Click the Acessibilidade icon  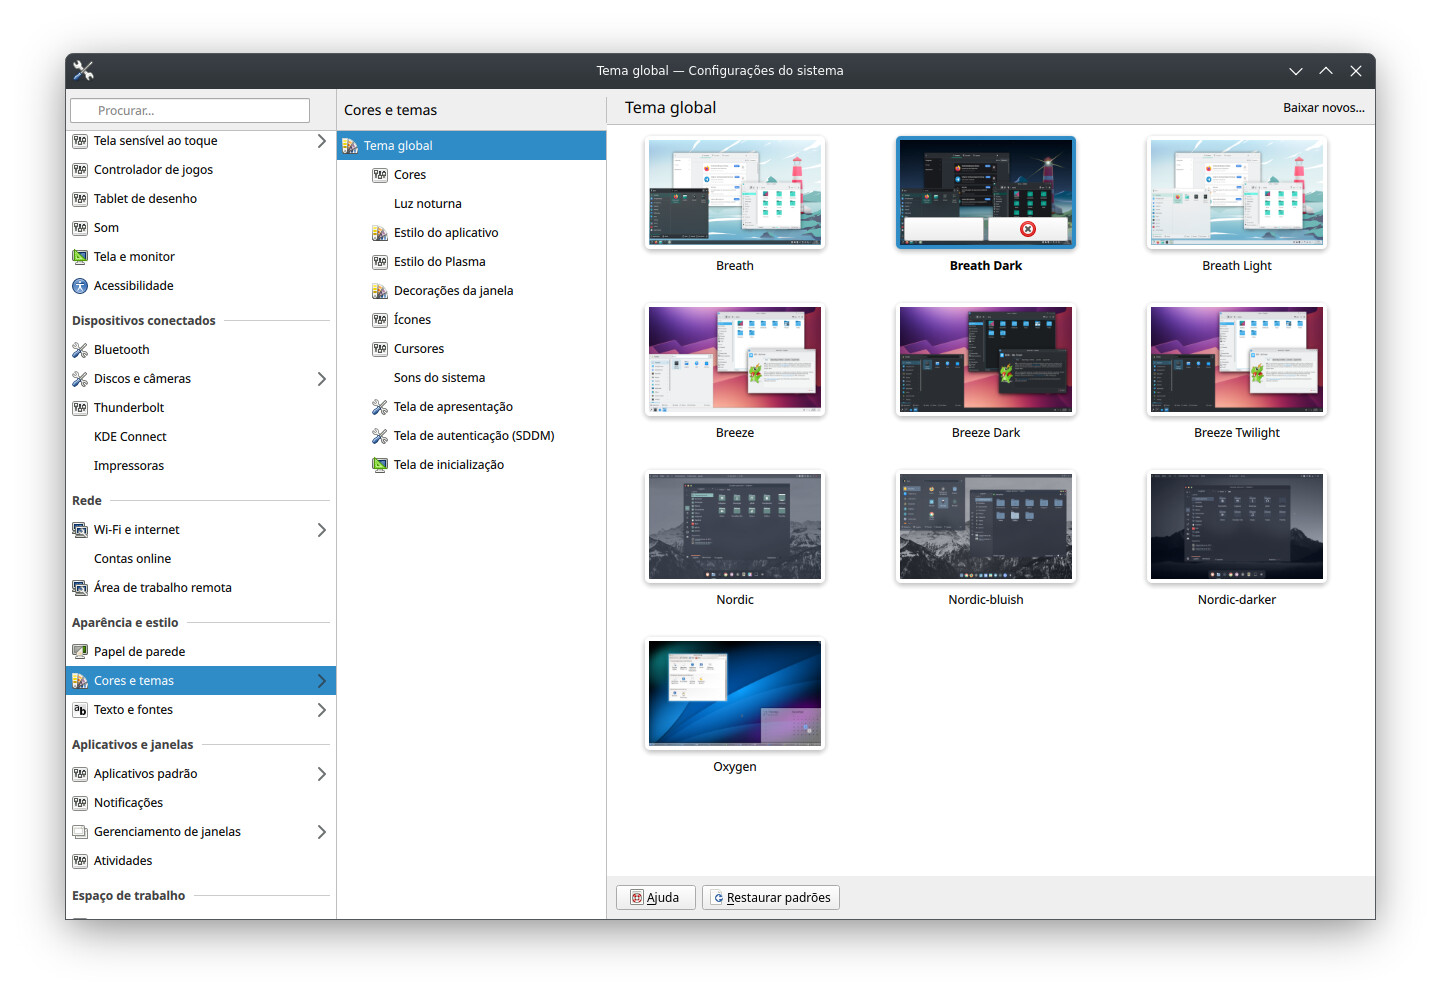[x=80, y=286]
